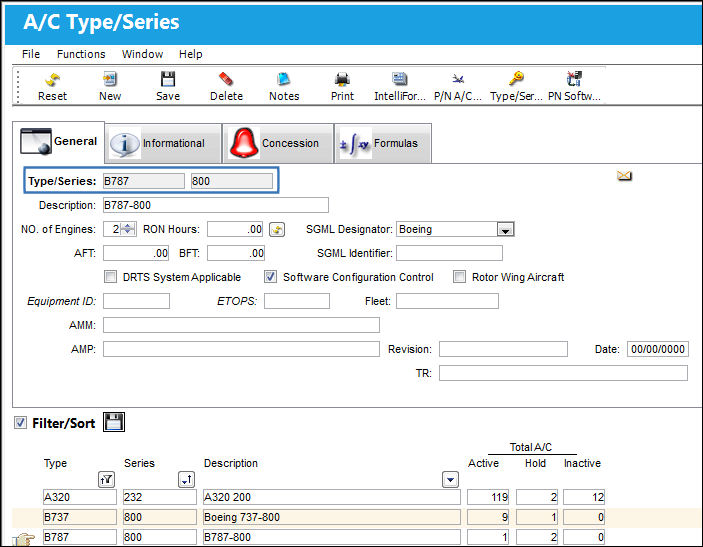This screenshot has height=547, width=703.
Task: Click the Inactive count 12 cell
Action: pos(584,497)
